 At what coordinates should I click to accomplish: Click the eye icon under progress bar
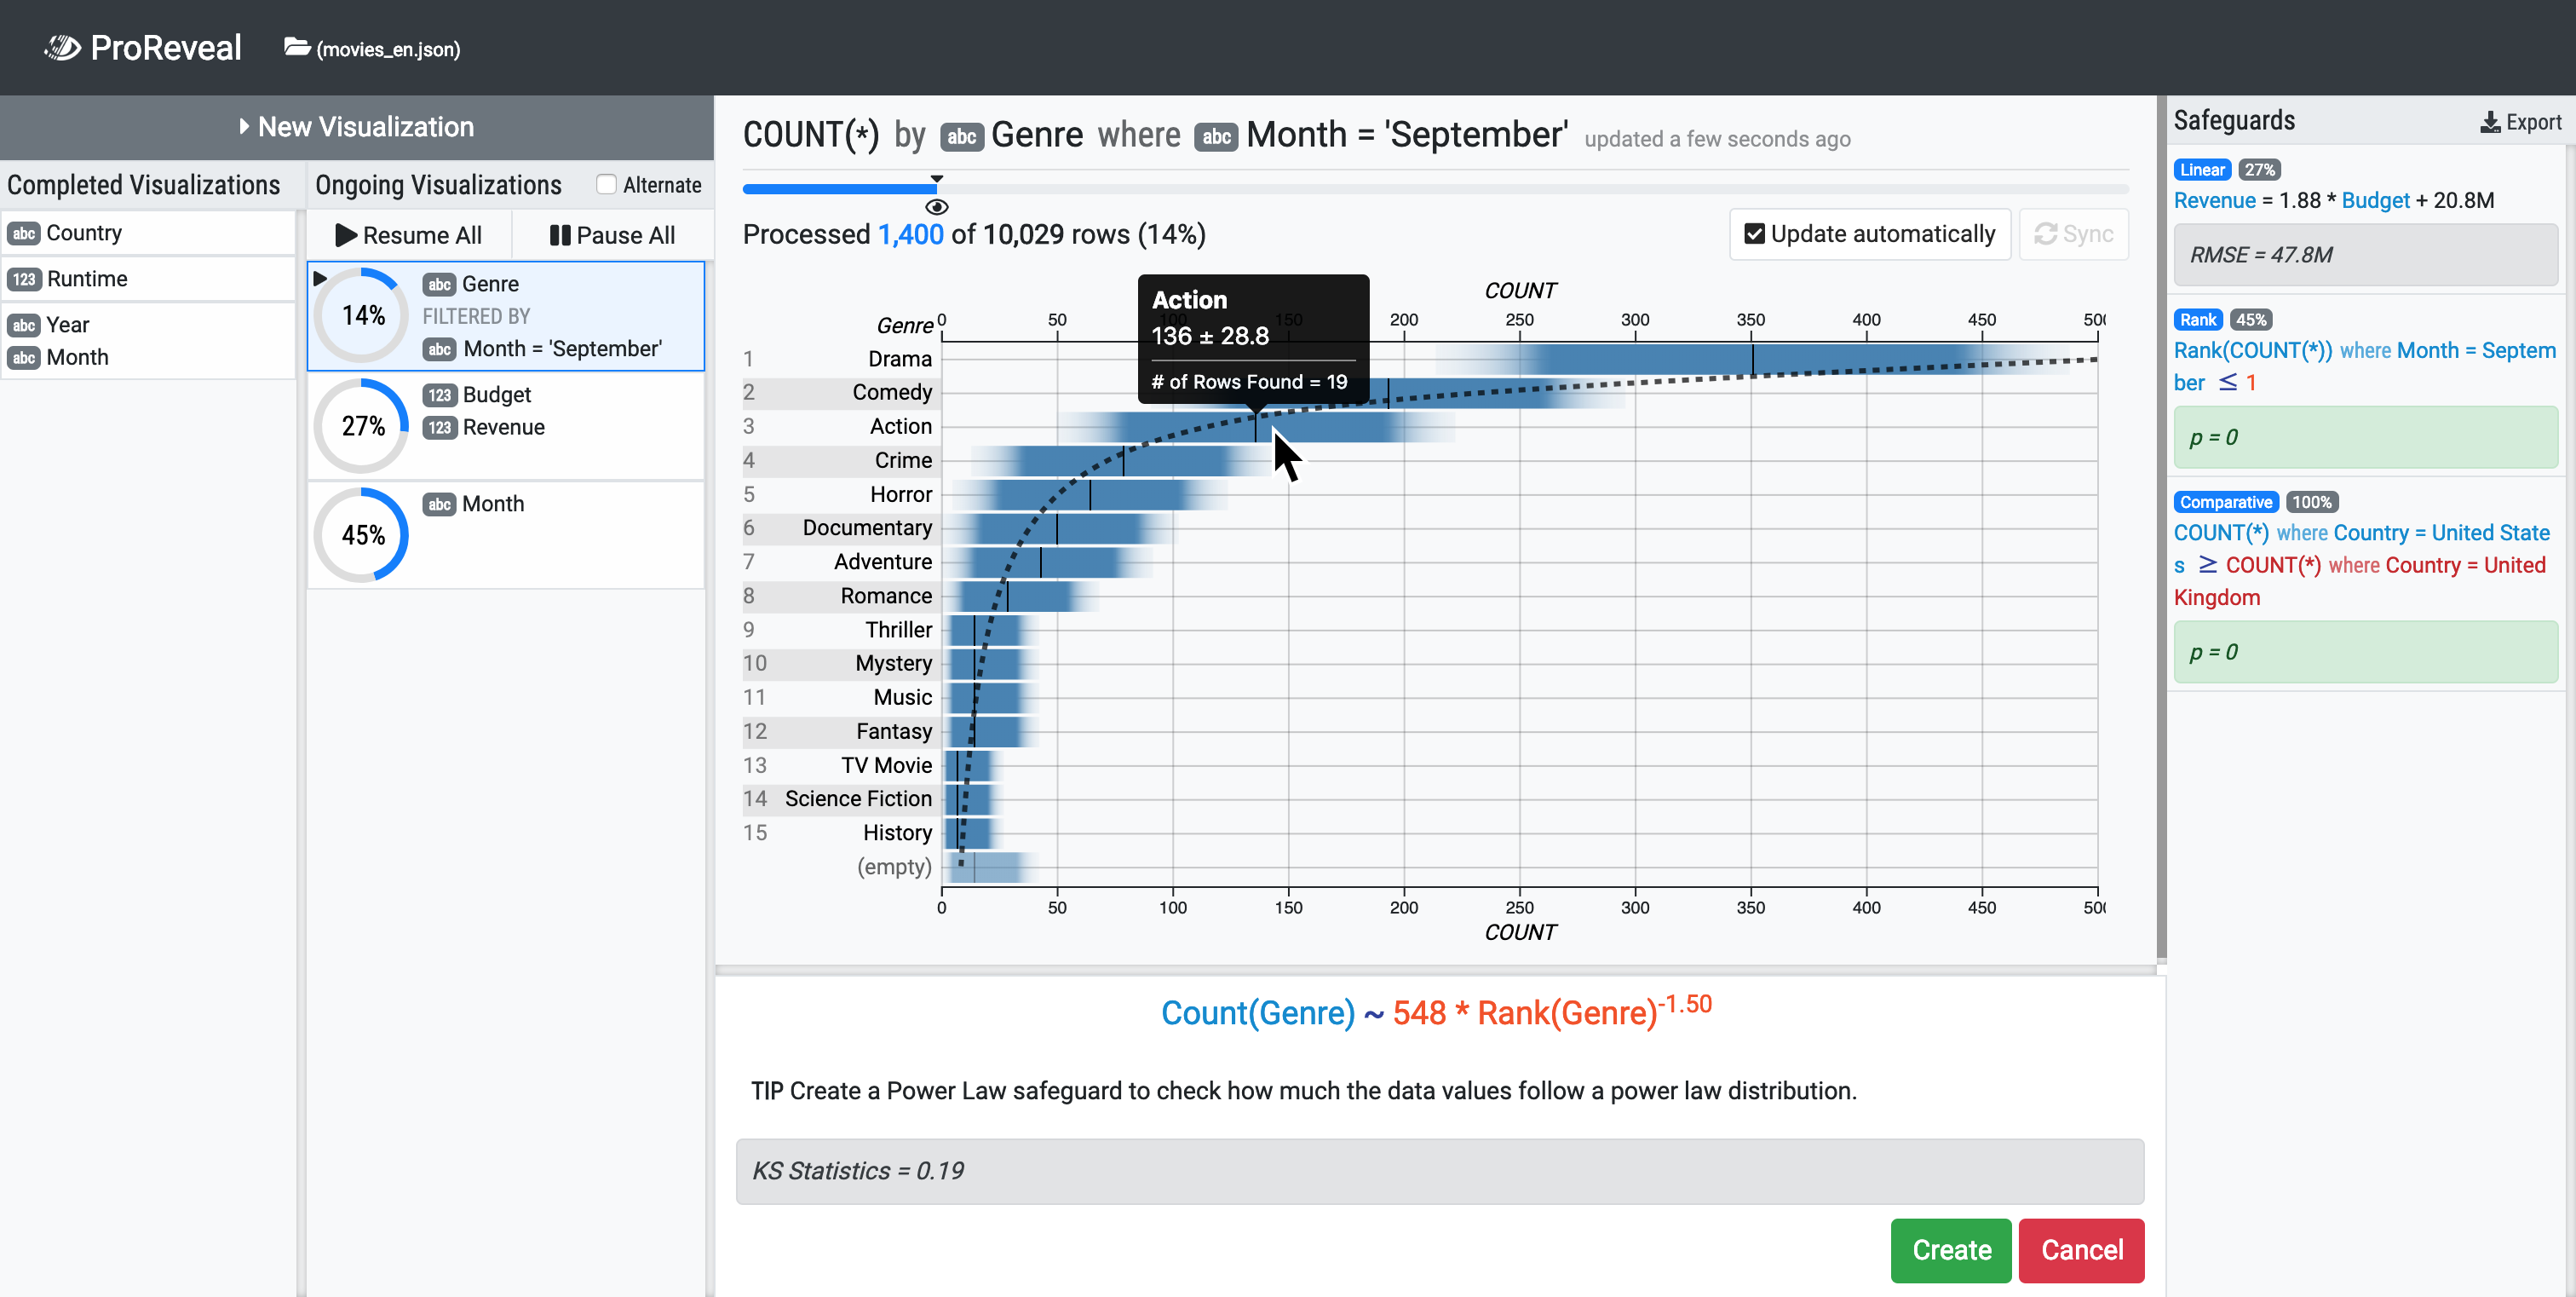(936, 207)
